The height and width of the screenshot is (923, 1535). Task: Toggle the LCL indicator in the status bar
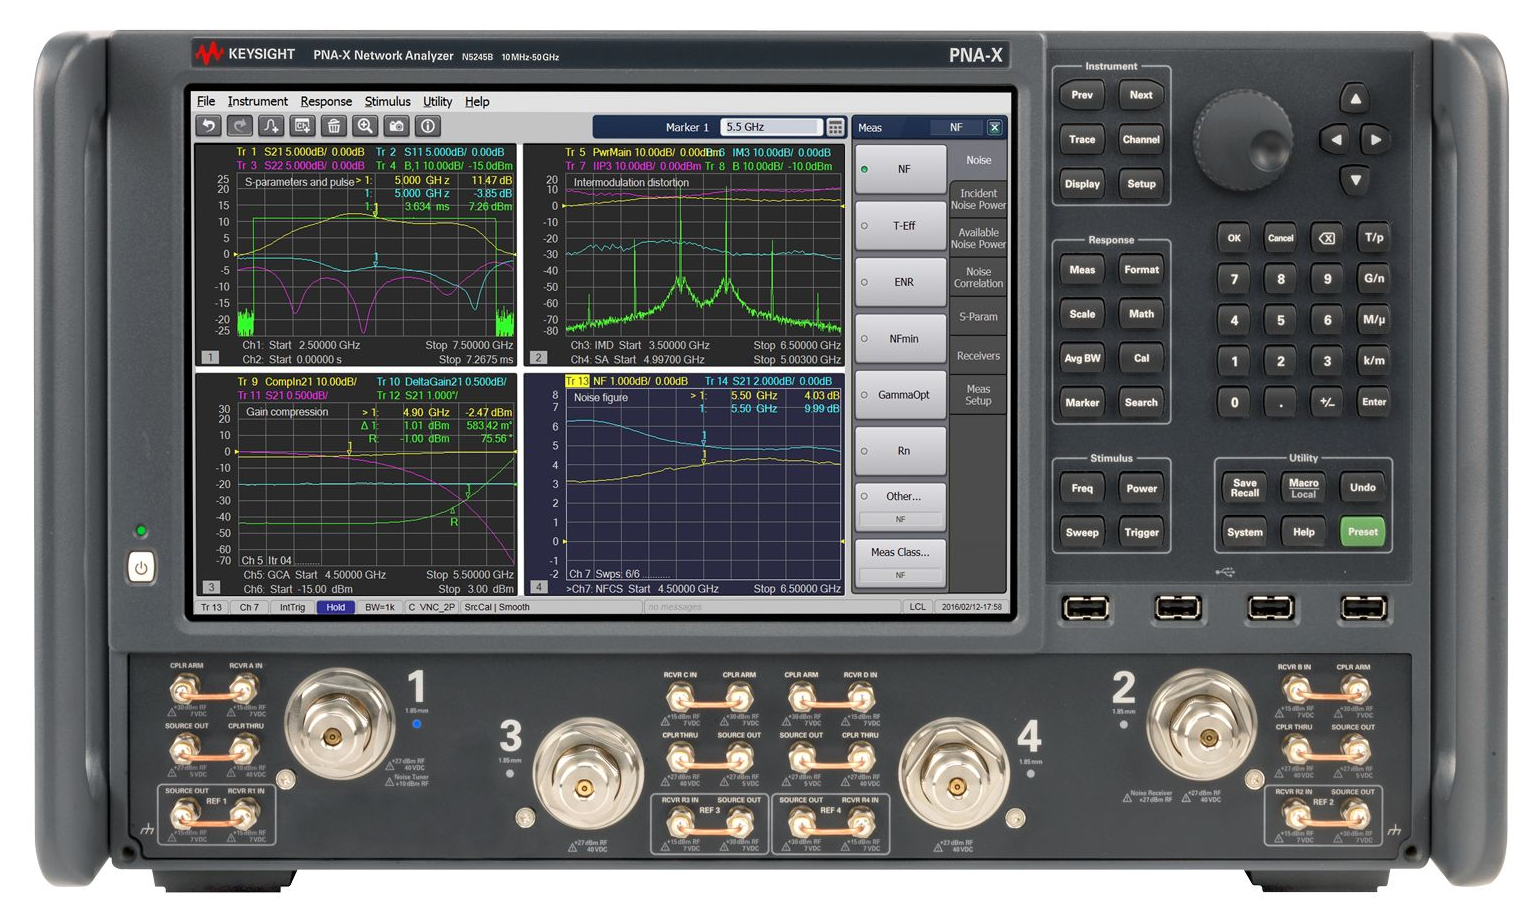coord(917,607)
